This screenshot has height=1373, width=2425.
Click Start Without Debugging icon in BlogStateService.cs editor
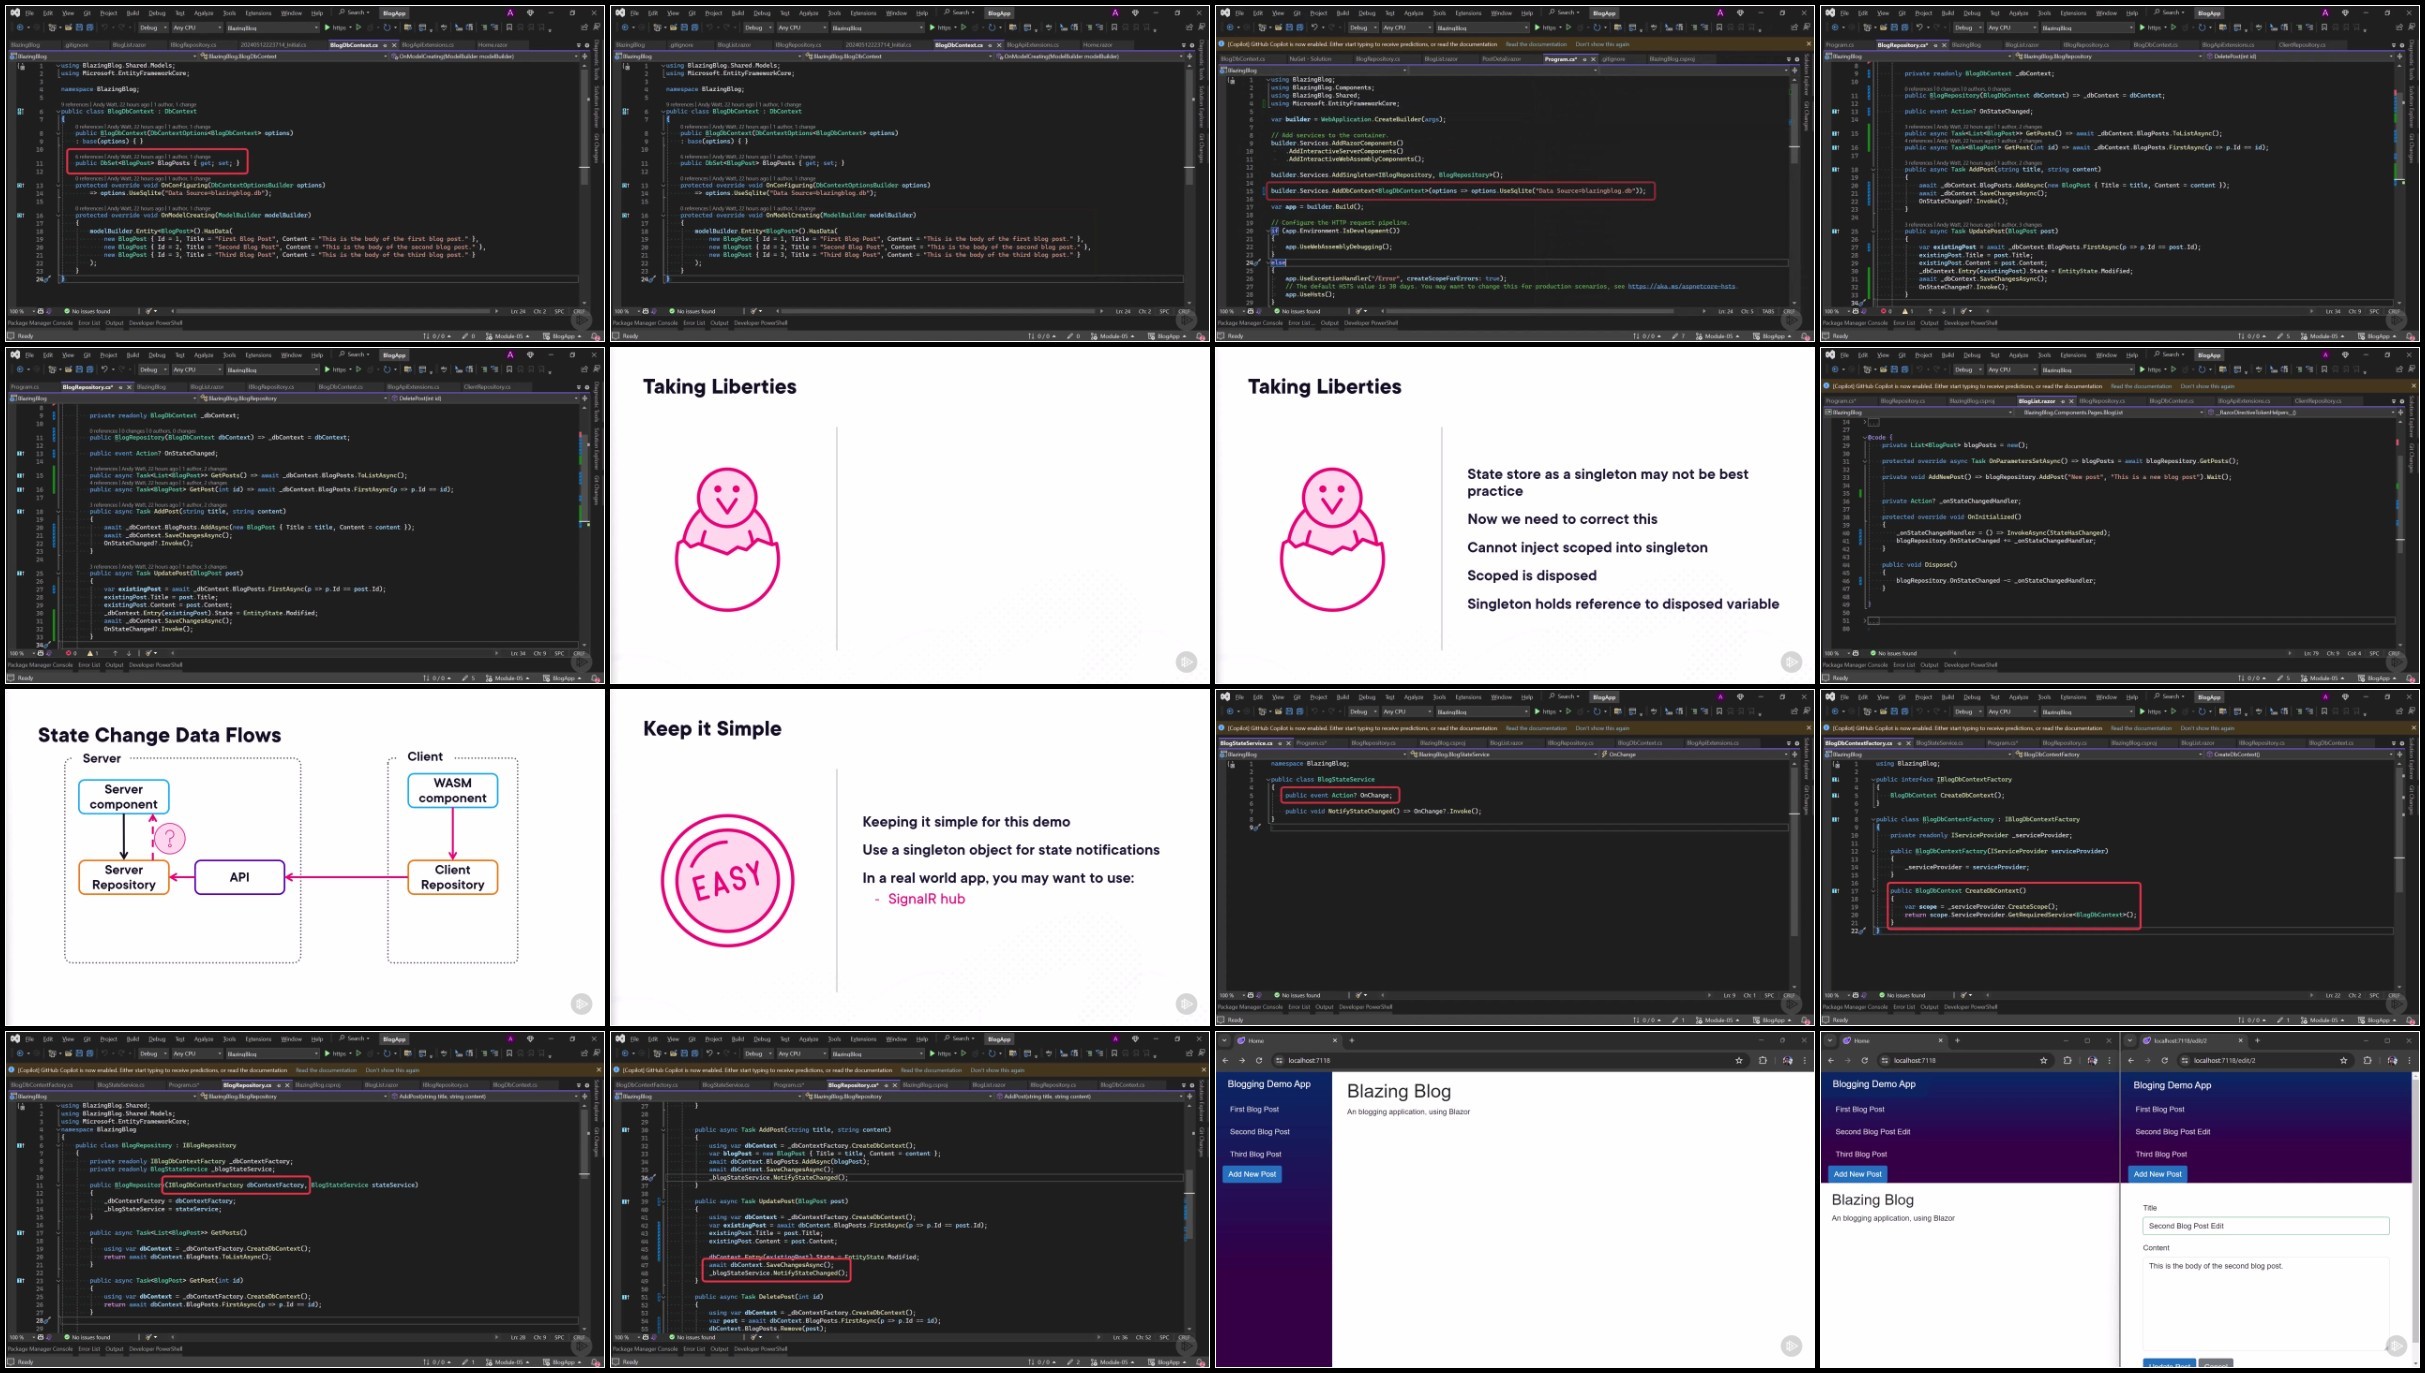coord(1568,712)
